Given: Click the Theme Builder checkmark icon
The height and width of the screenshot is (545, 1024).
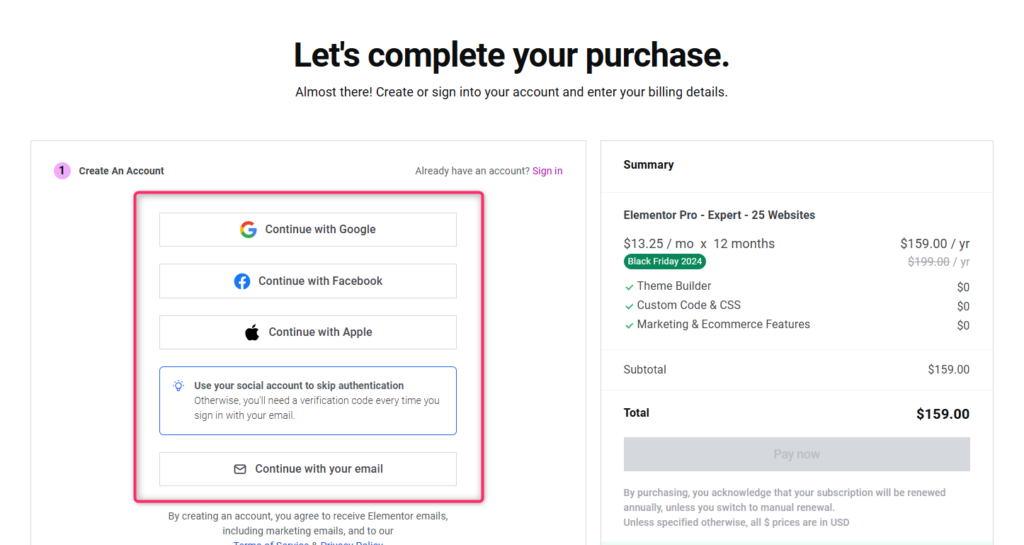Looking at the screenshot, I should tap(629, 287).
